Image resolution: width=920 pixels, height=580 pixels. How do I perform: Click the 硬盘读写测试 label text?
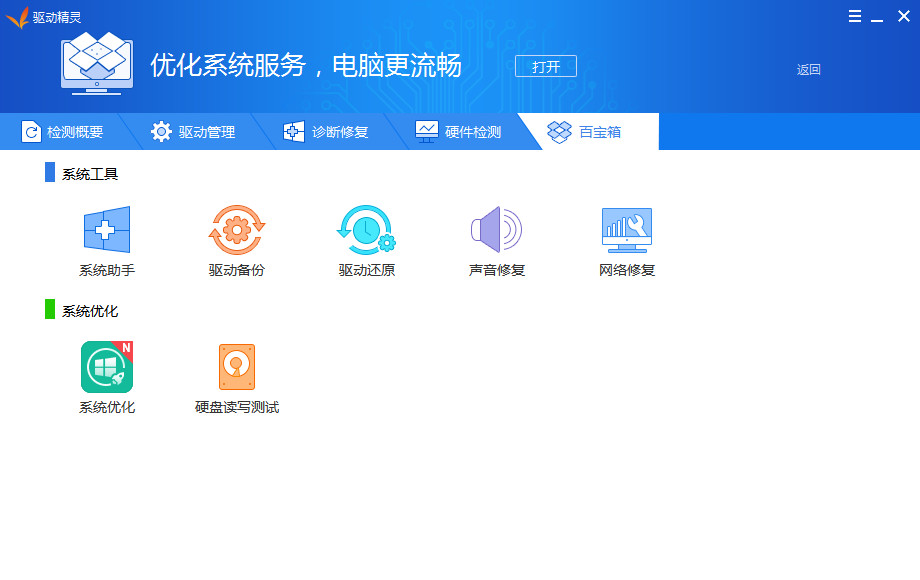(x=237, y=408)
